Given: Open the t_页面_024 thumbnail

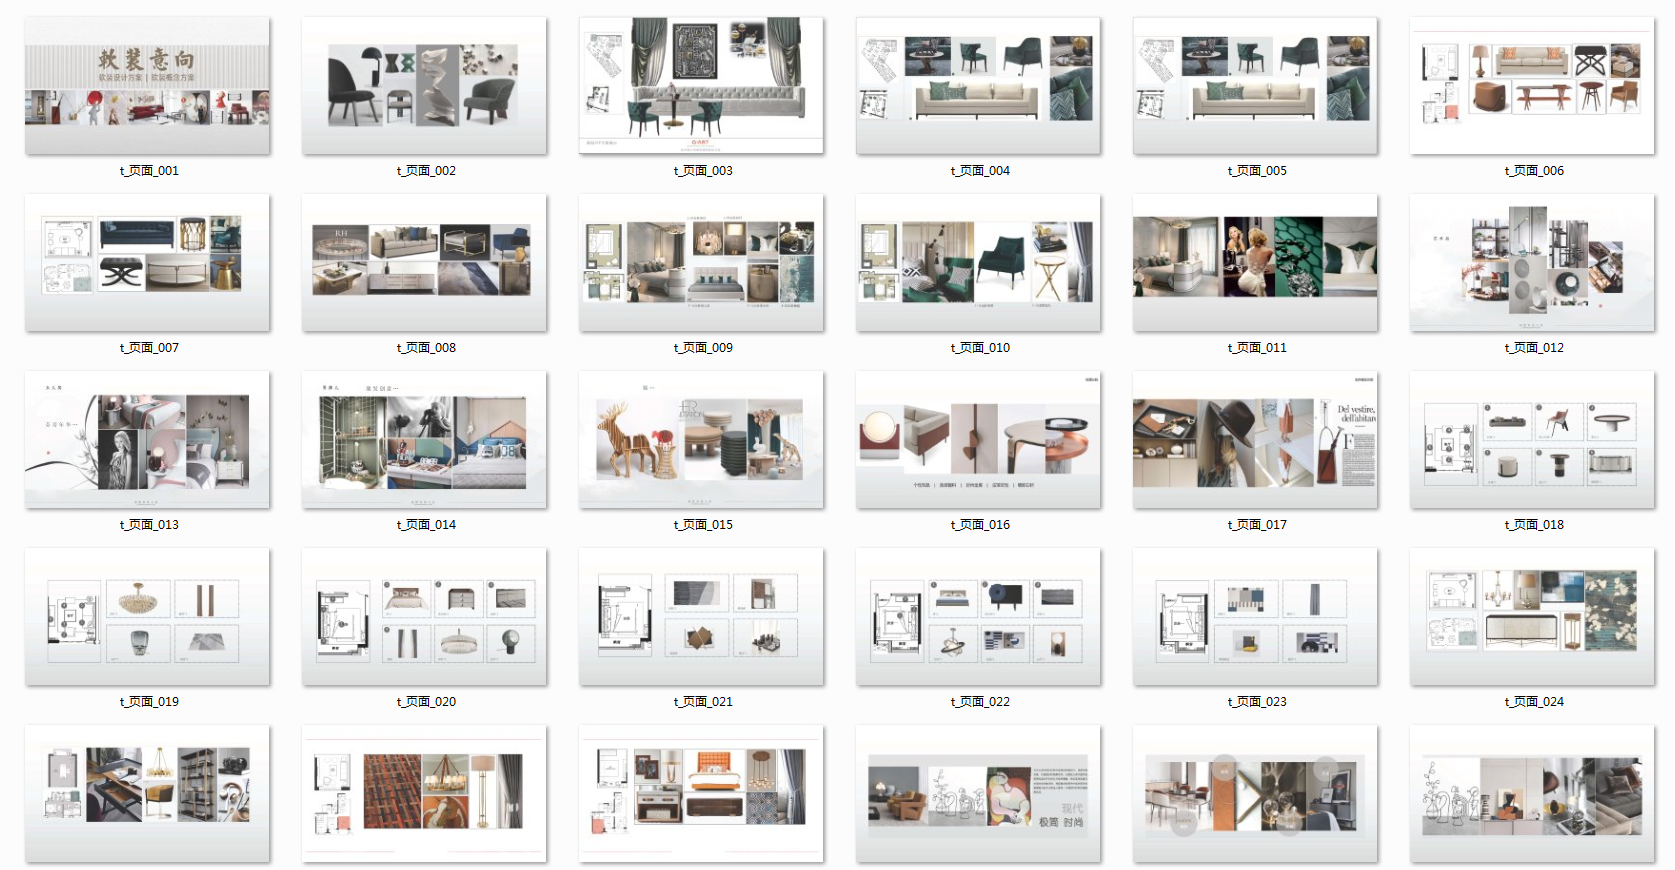Looking at the screenshot, I should click(1532, 617).
